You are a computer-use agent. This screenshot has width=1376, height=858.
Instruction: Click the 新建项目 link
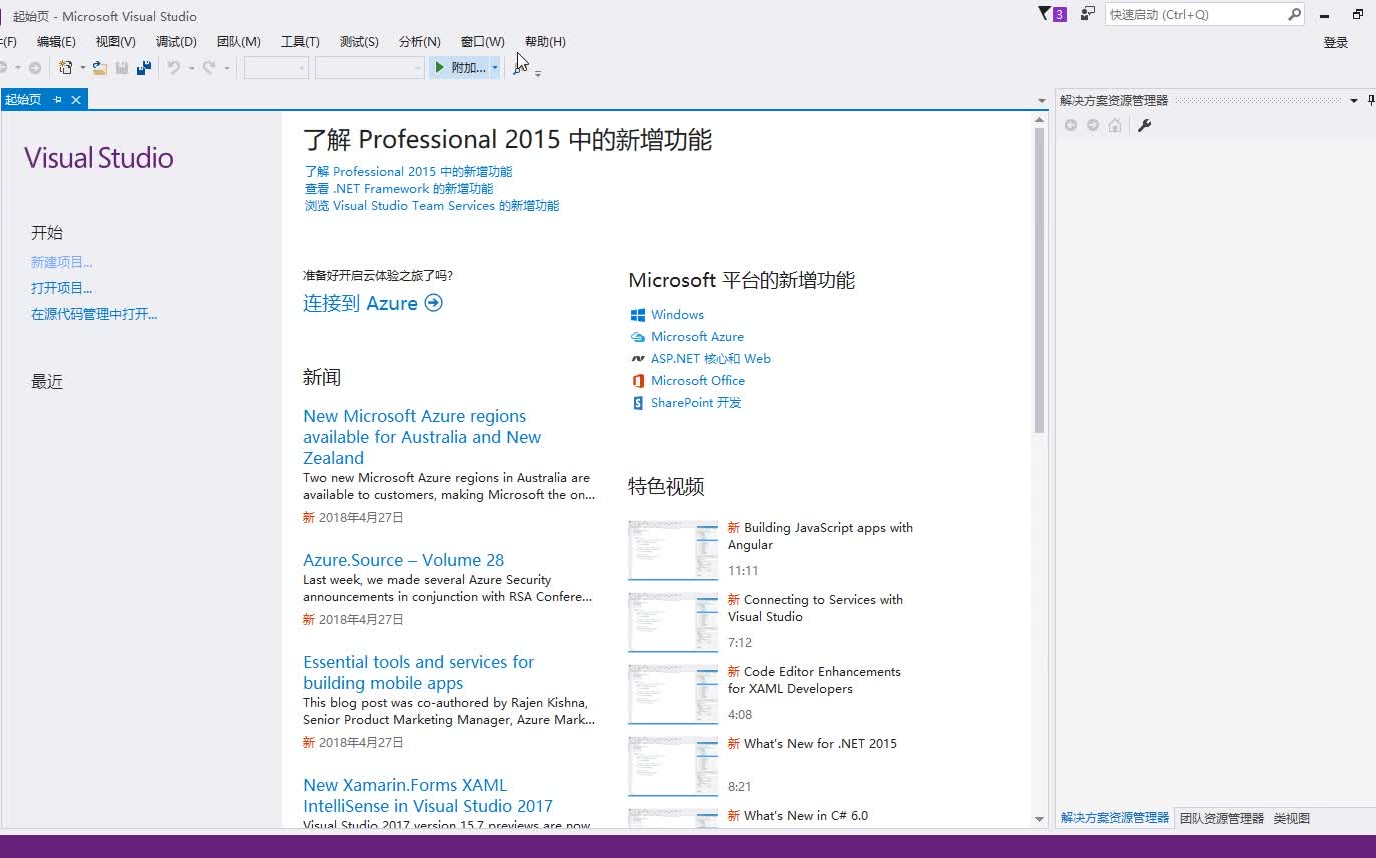[x=60, y=261]
